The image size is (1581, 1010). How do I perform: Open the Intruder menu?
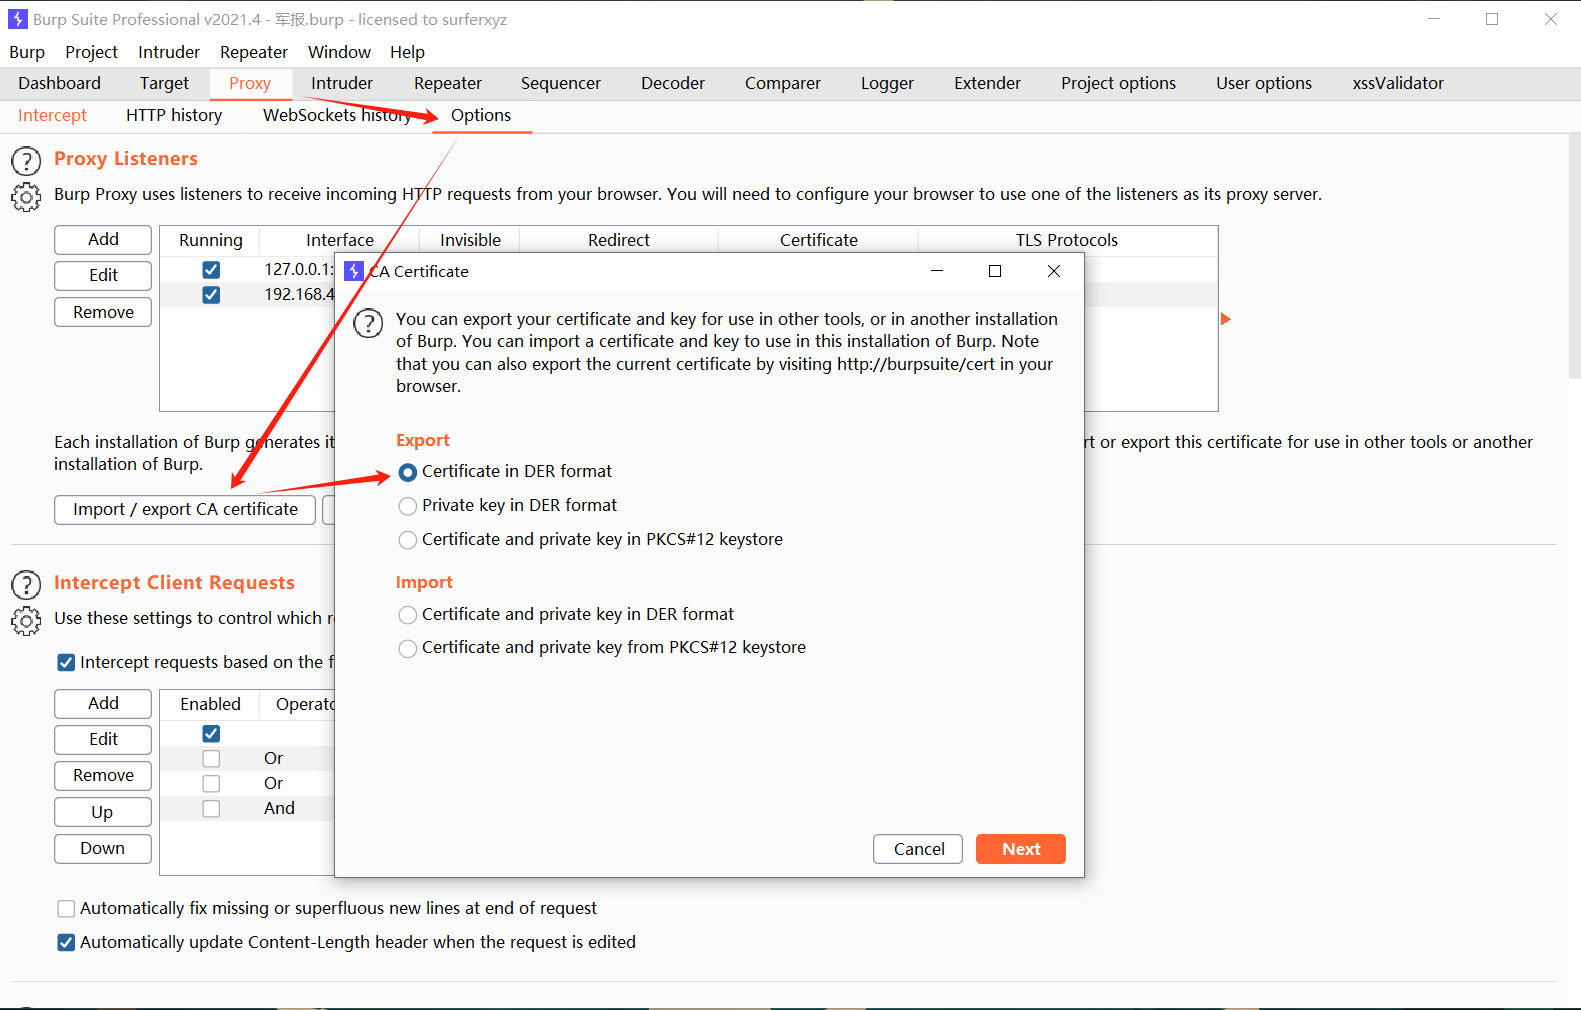169,52
